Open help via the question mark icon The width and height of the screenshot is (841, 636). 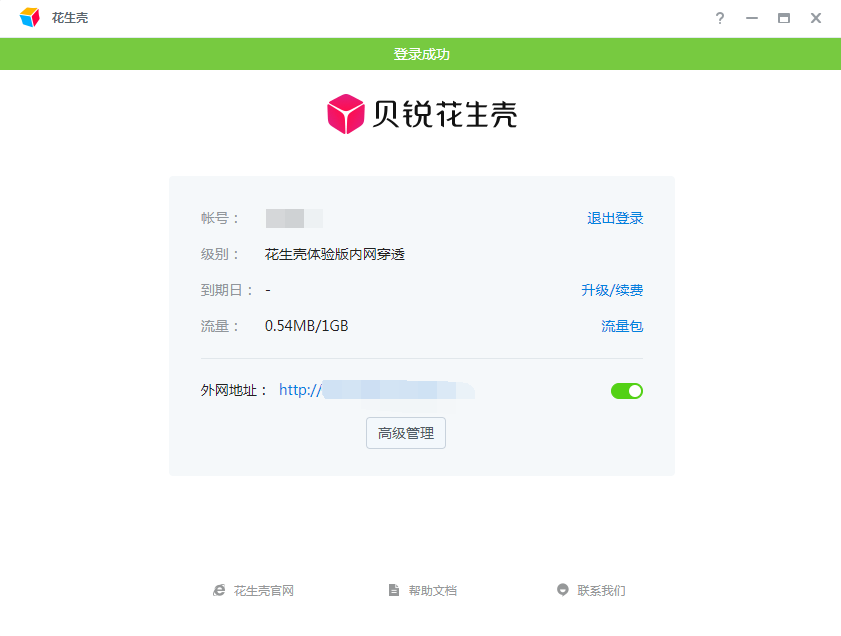pyautogui.click(x=720, y=18)
